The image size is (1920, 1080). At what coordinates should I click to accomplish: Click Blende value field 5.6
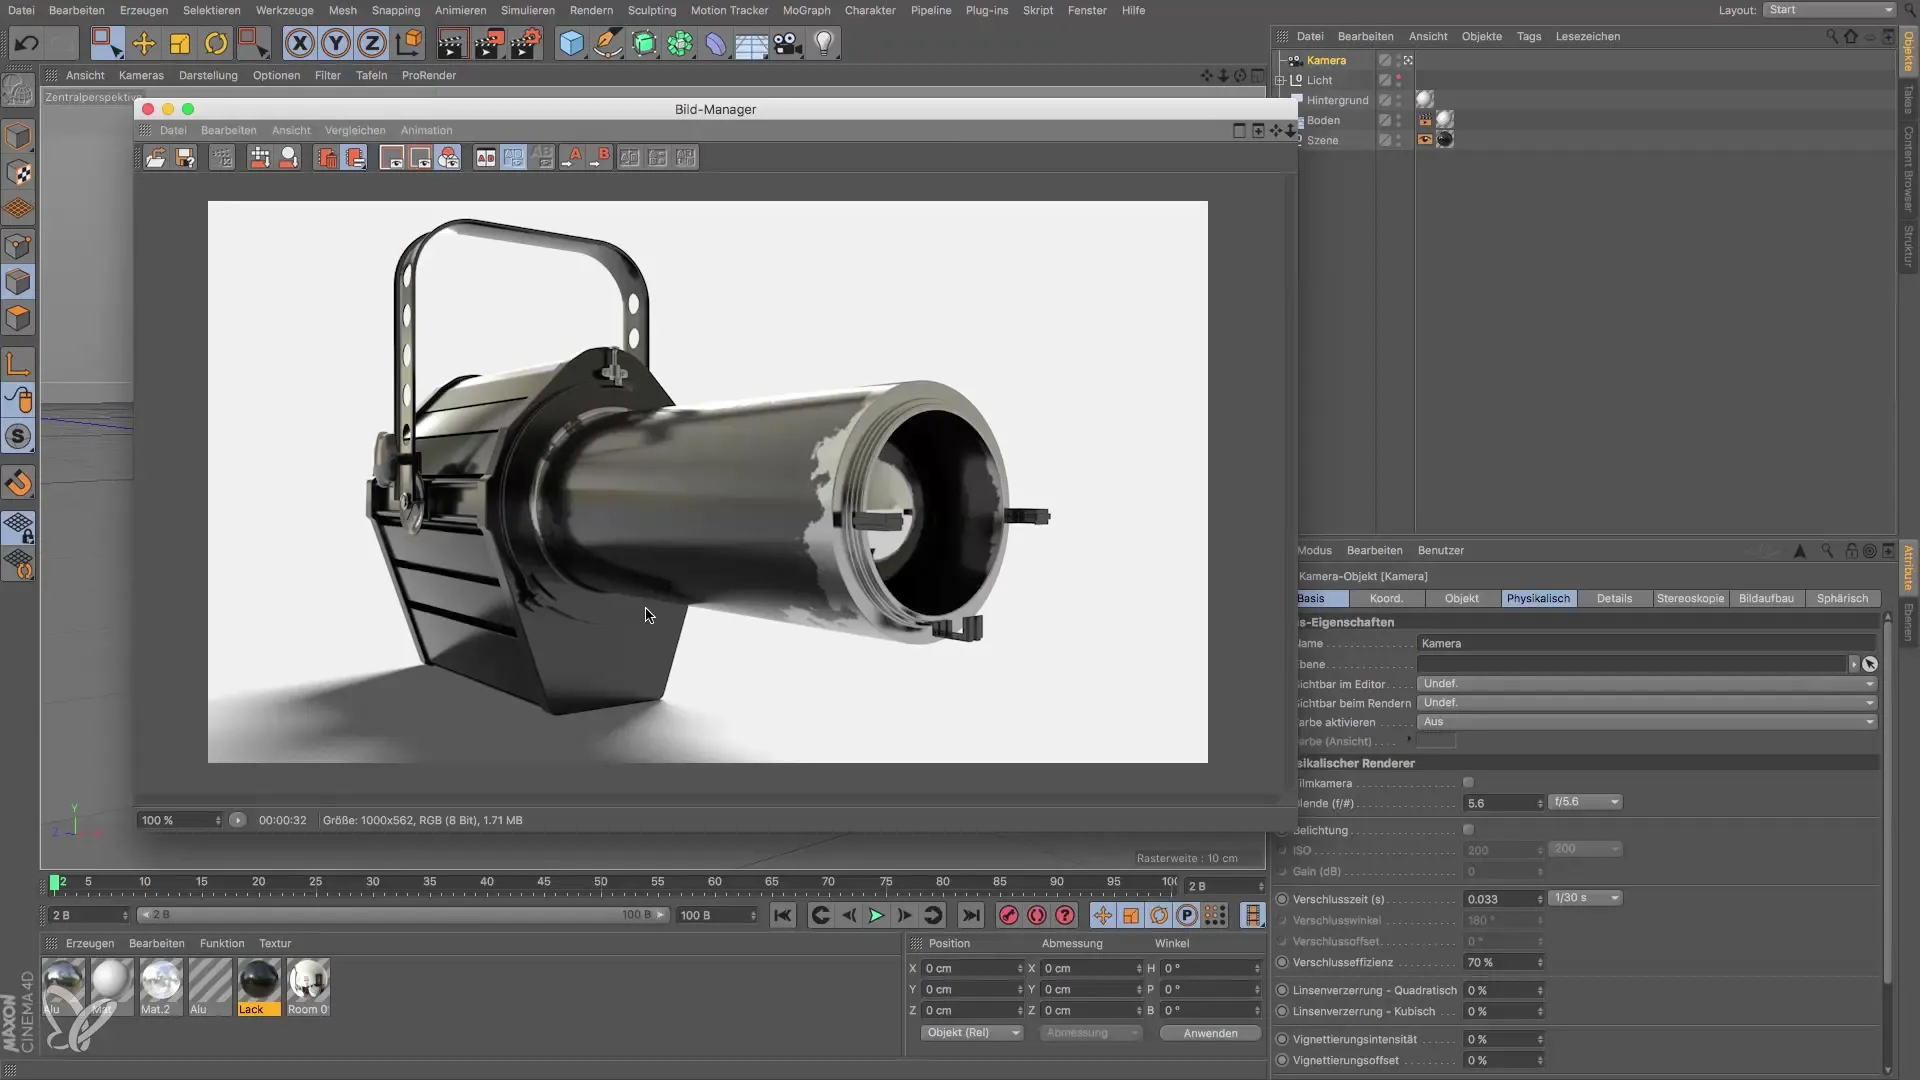click(1504, 803)
